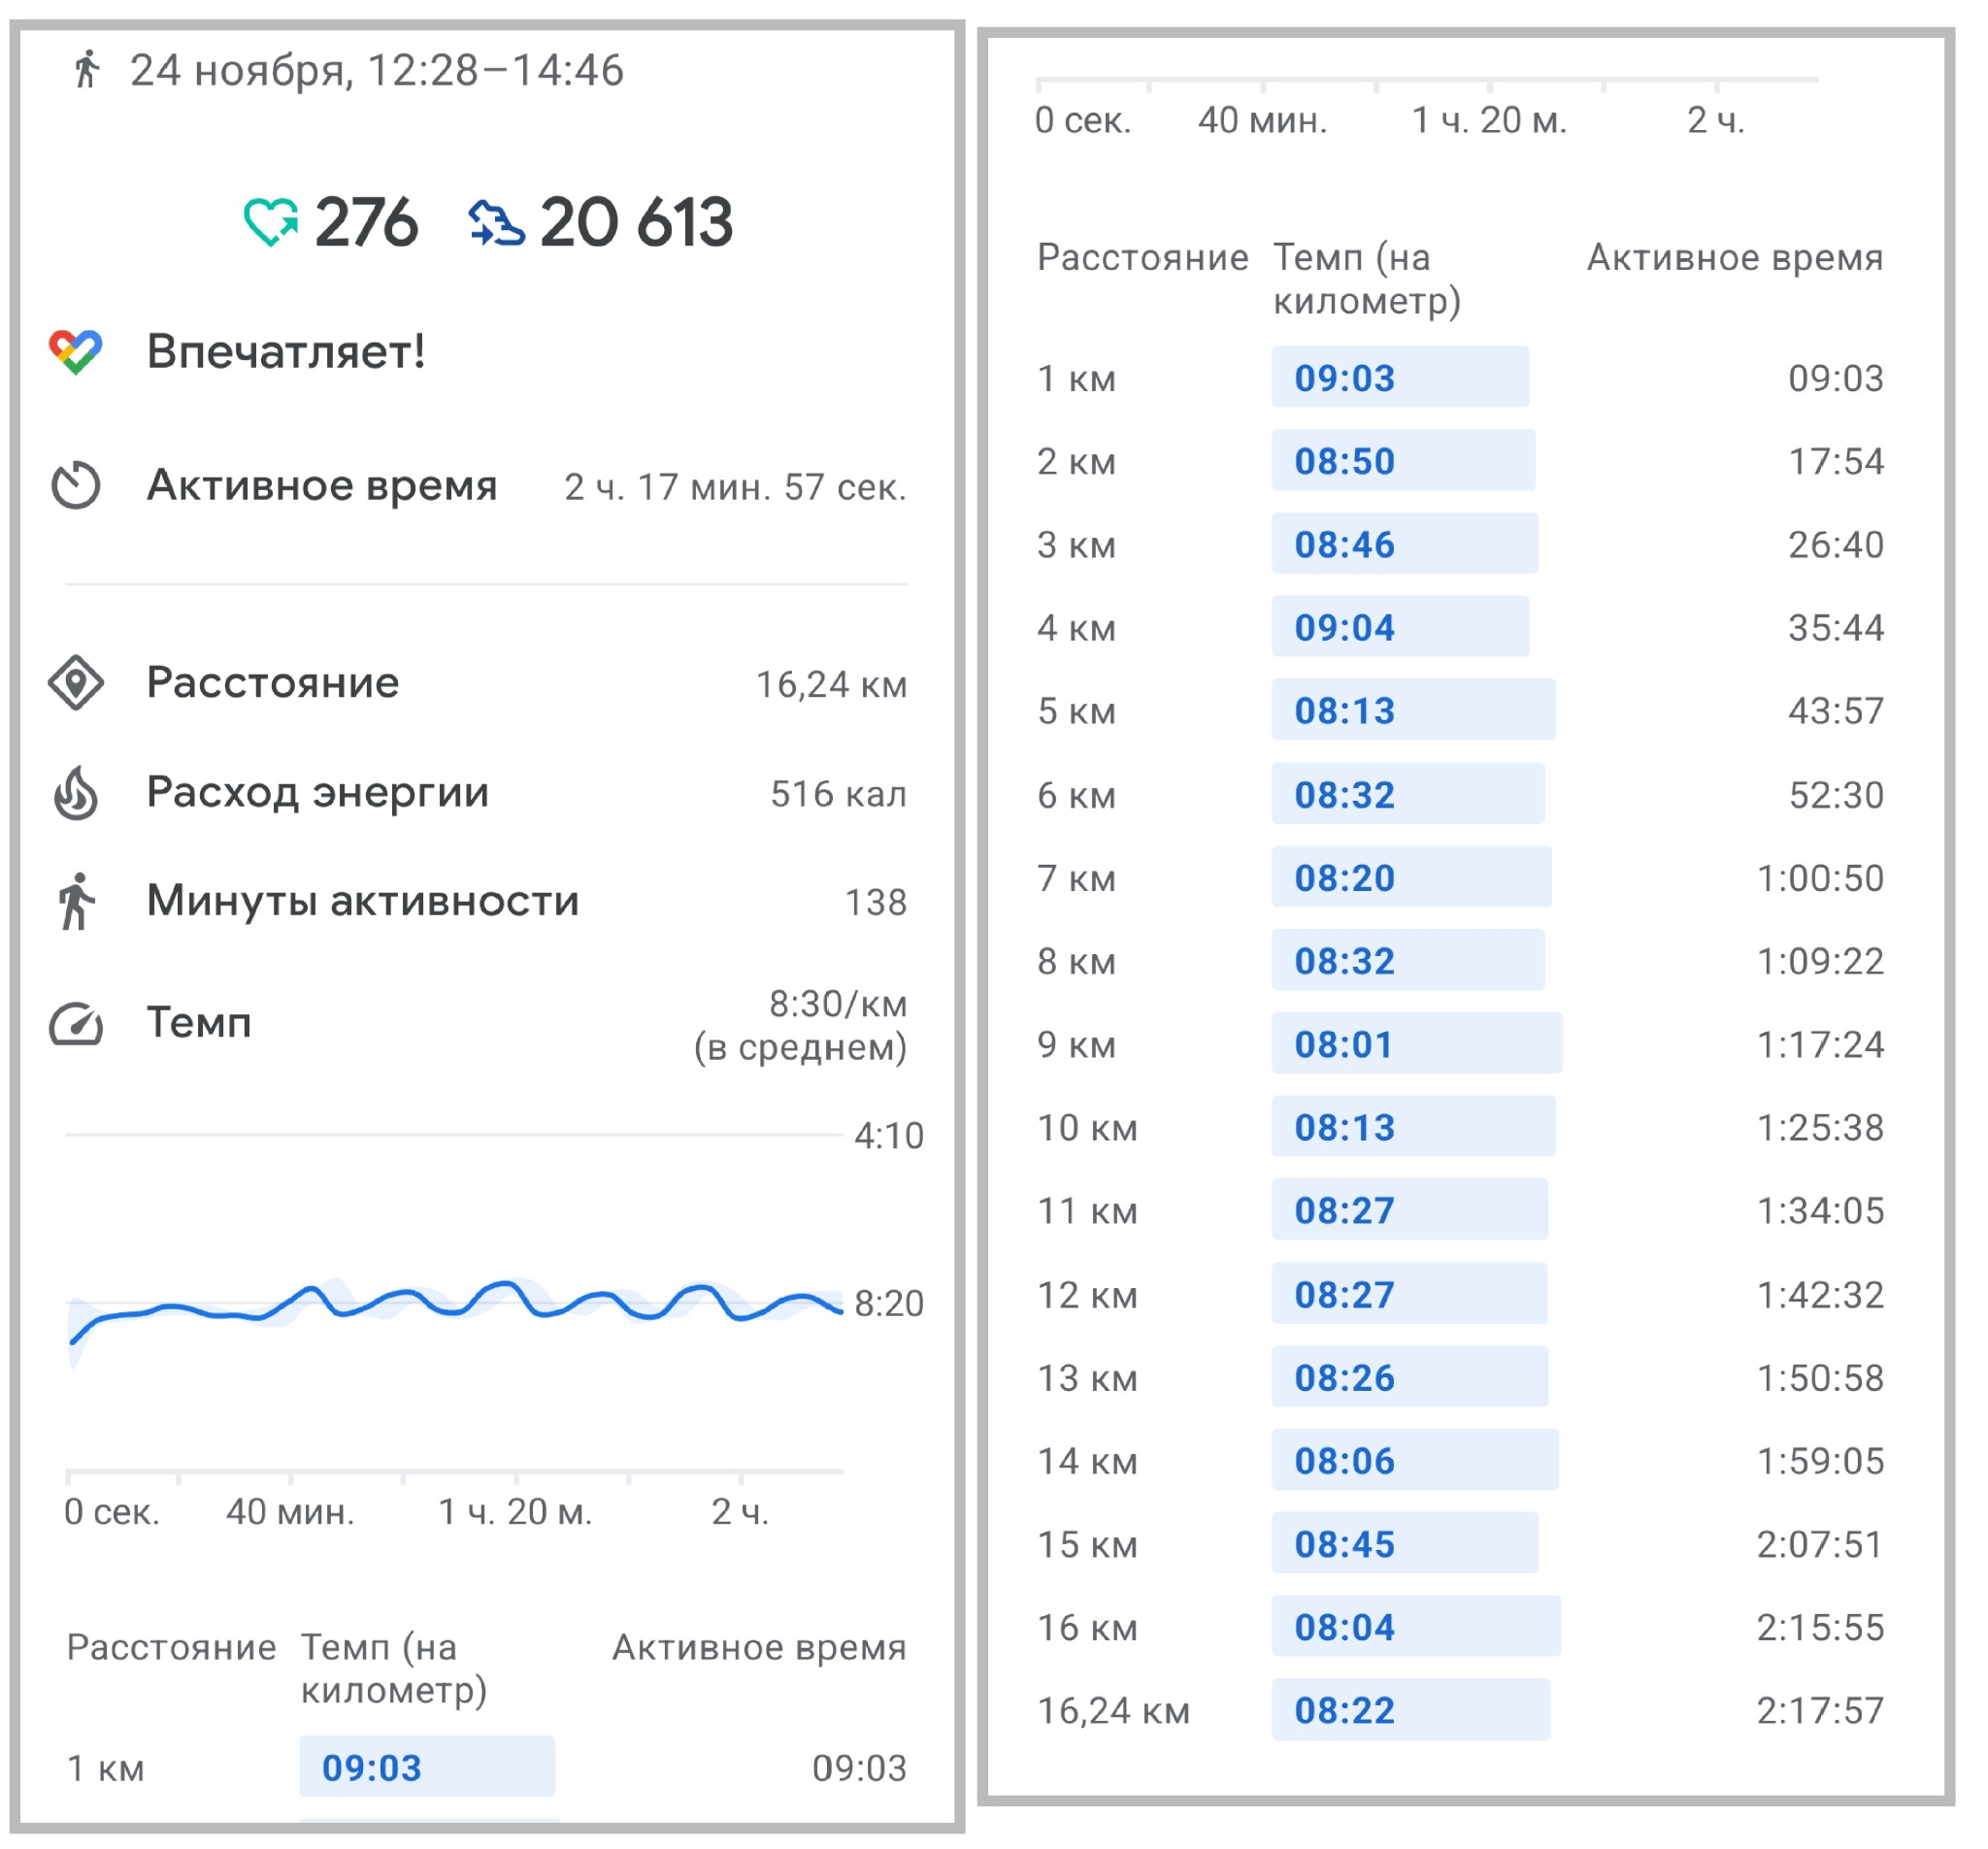
Task: Tap the 1 км pace bar 09:03 in right panel
Action: tap(1401, 377)
